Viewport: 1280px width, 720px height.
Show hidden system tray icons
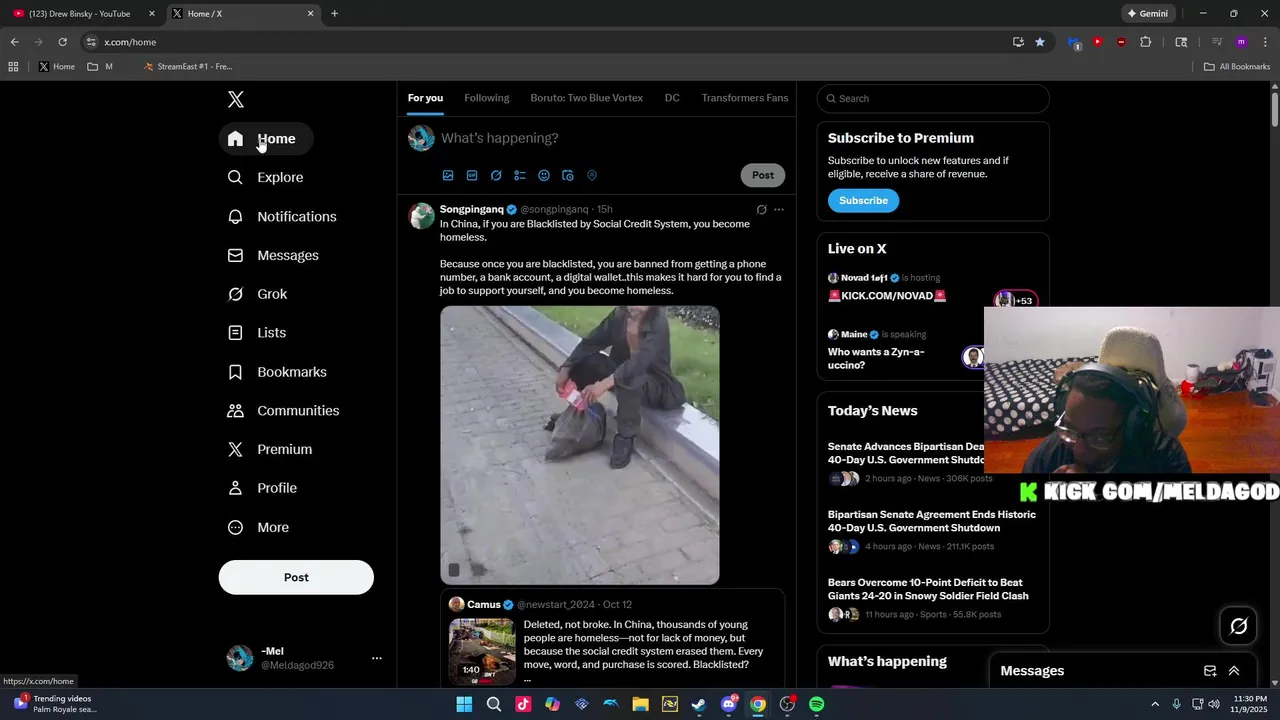[1155, 704]
